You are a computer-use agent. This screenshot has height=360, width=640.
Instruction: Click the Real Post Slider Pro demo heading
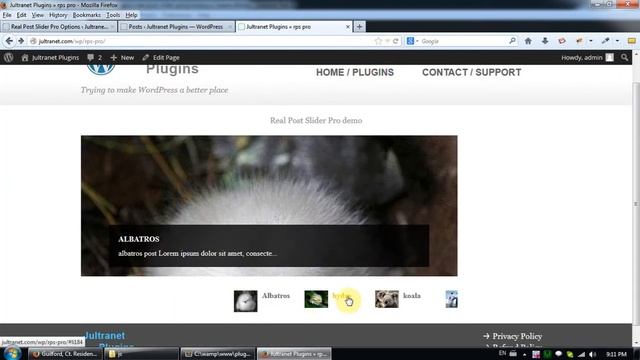pyautogui.click(x=316, y=120)
